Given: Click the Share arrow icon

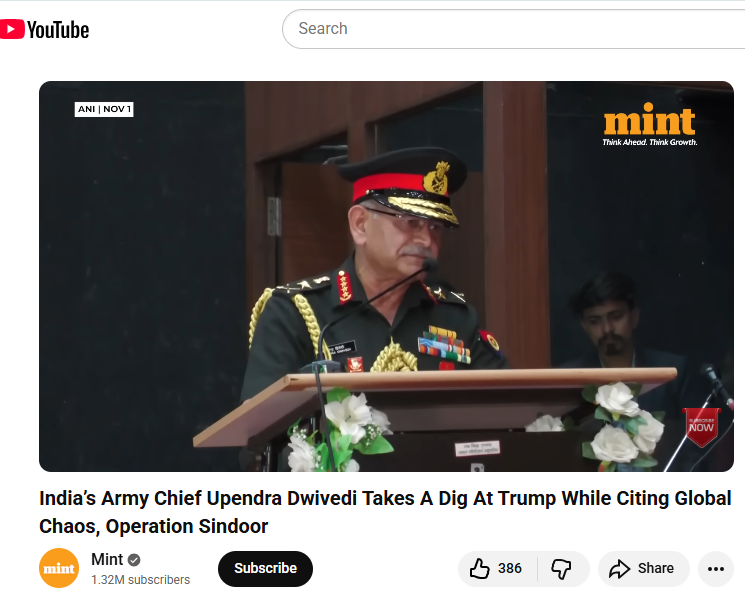Looking at the screenshot, I should [620, 569].
